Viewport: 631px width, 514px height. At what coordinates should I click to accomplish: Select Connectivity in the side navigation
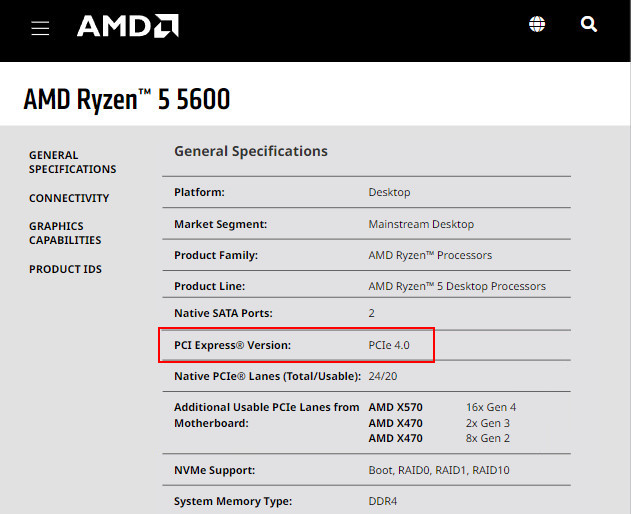click(69, 198)
